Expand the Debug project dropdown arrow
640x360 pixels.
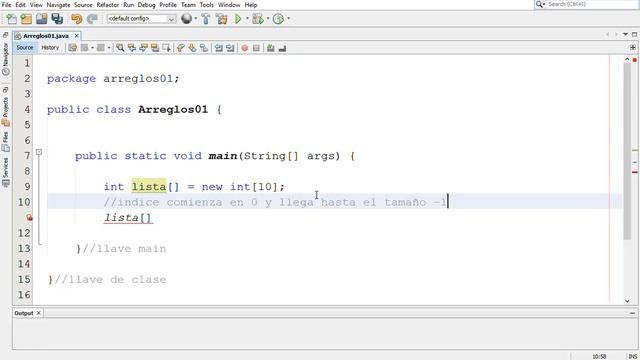tap(268, 19)
